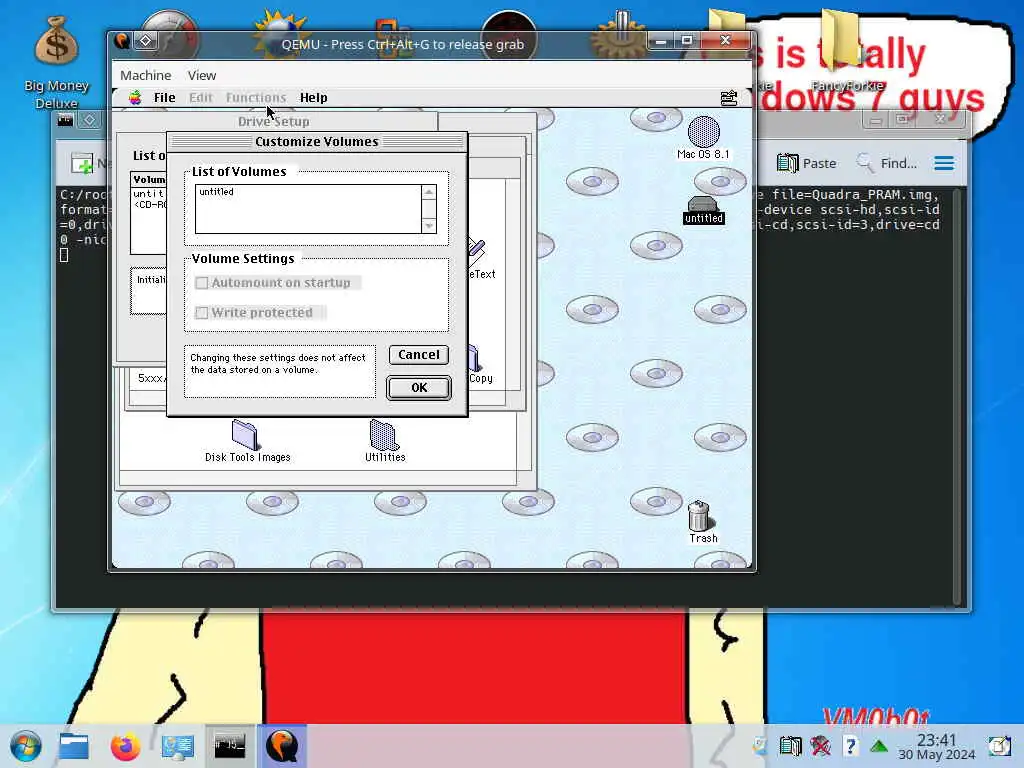The image size is (1024, 768).
Task: Open the QEMU View menu
Action: 202,75
